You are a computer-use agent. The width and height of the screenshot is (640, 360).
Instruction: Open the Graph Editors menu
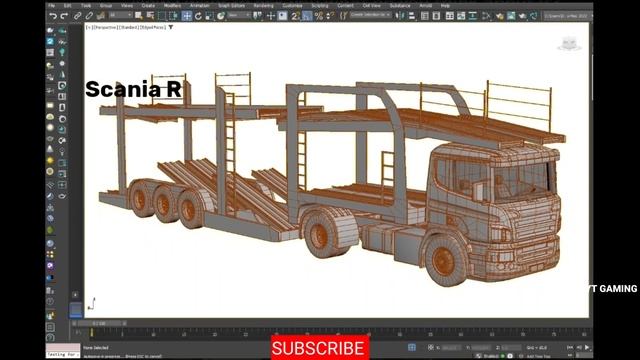point(231,6)
